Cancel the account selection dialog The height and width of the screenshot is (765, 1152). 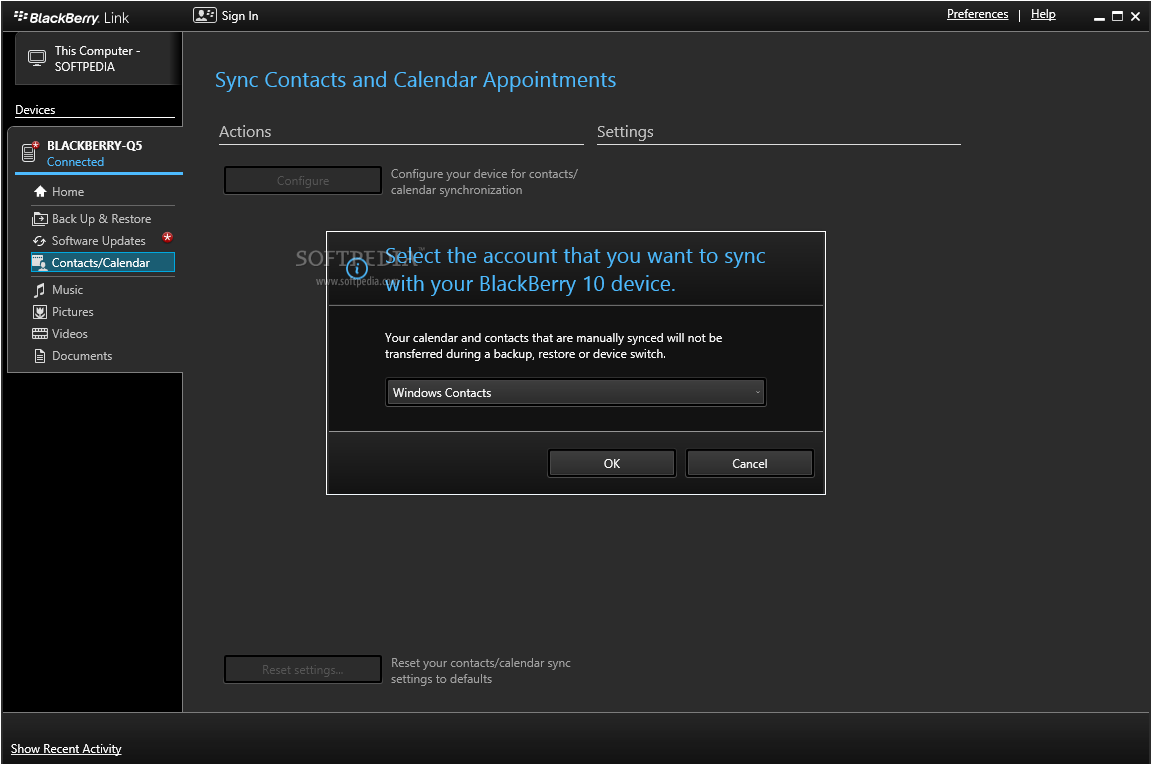tap(749, 464)
